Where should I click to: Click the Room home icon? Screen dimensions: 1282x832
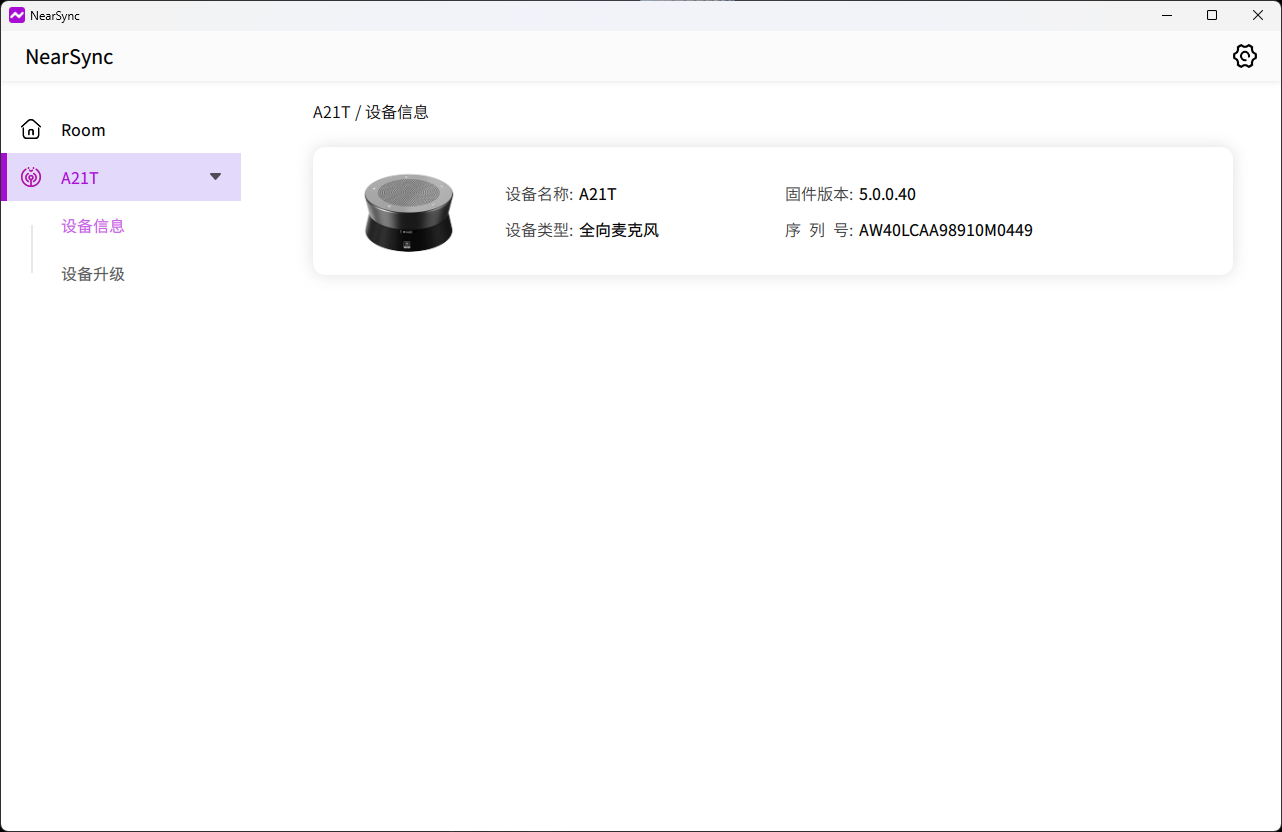pos(31,130)
